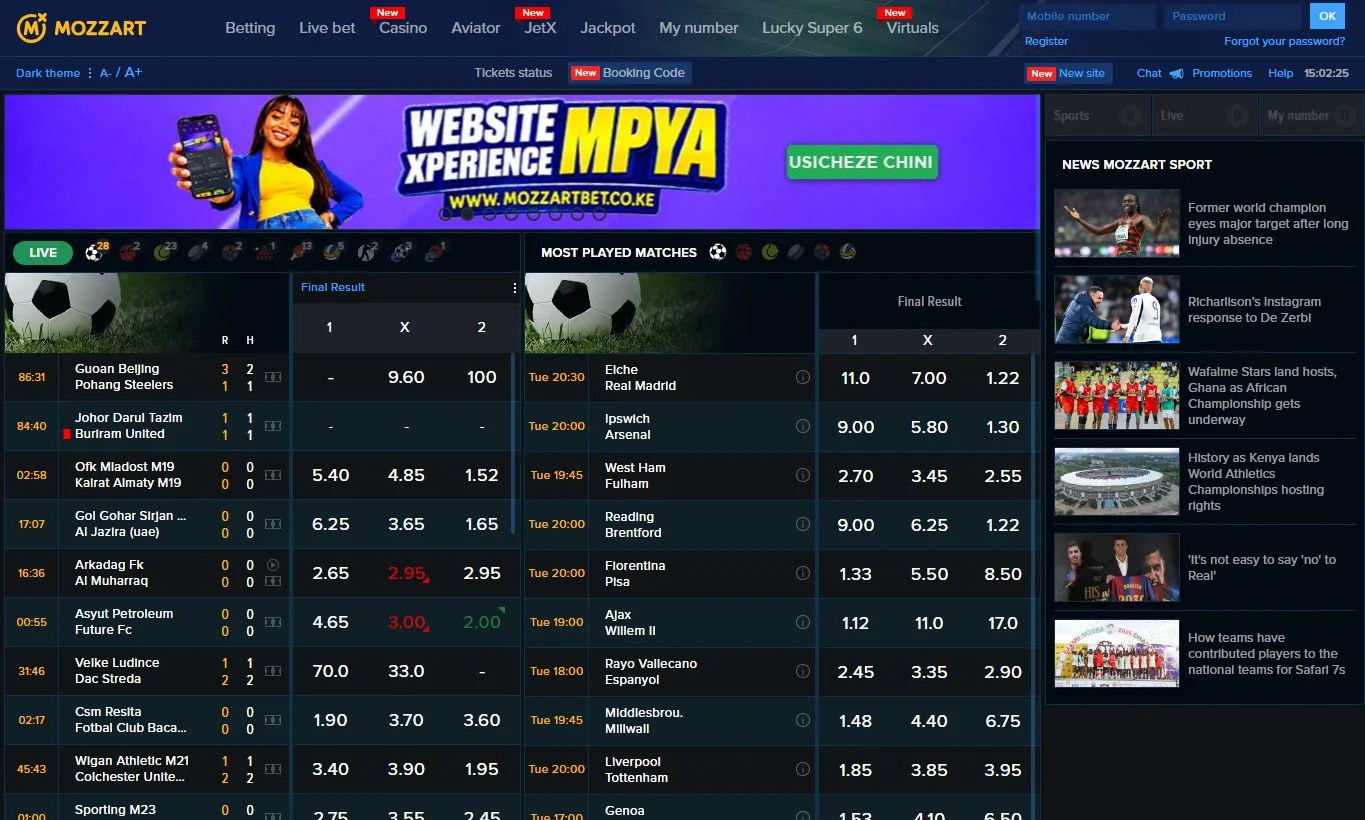Open My number page

[699, 28]
